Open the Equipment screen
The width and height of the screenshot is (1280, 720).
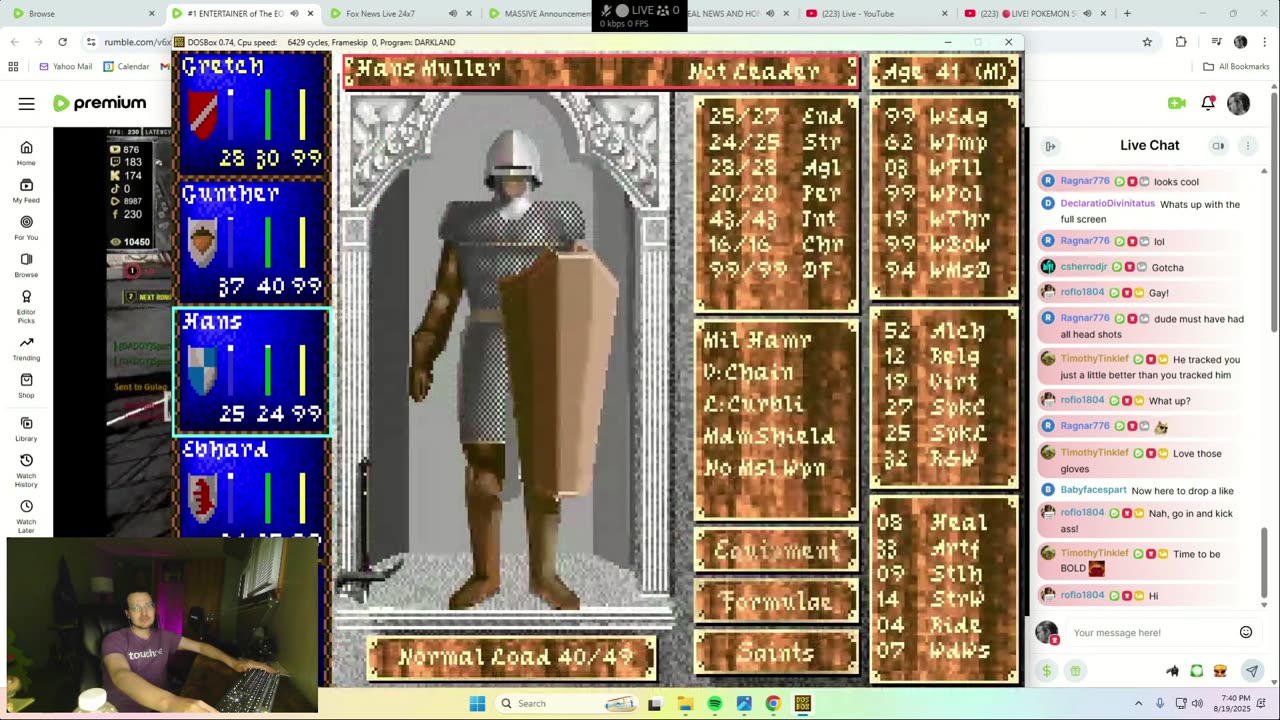tap(776, 550)
